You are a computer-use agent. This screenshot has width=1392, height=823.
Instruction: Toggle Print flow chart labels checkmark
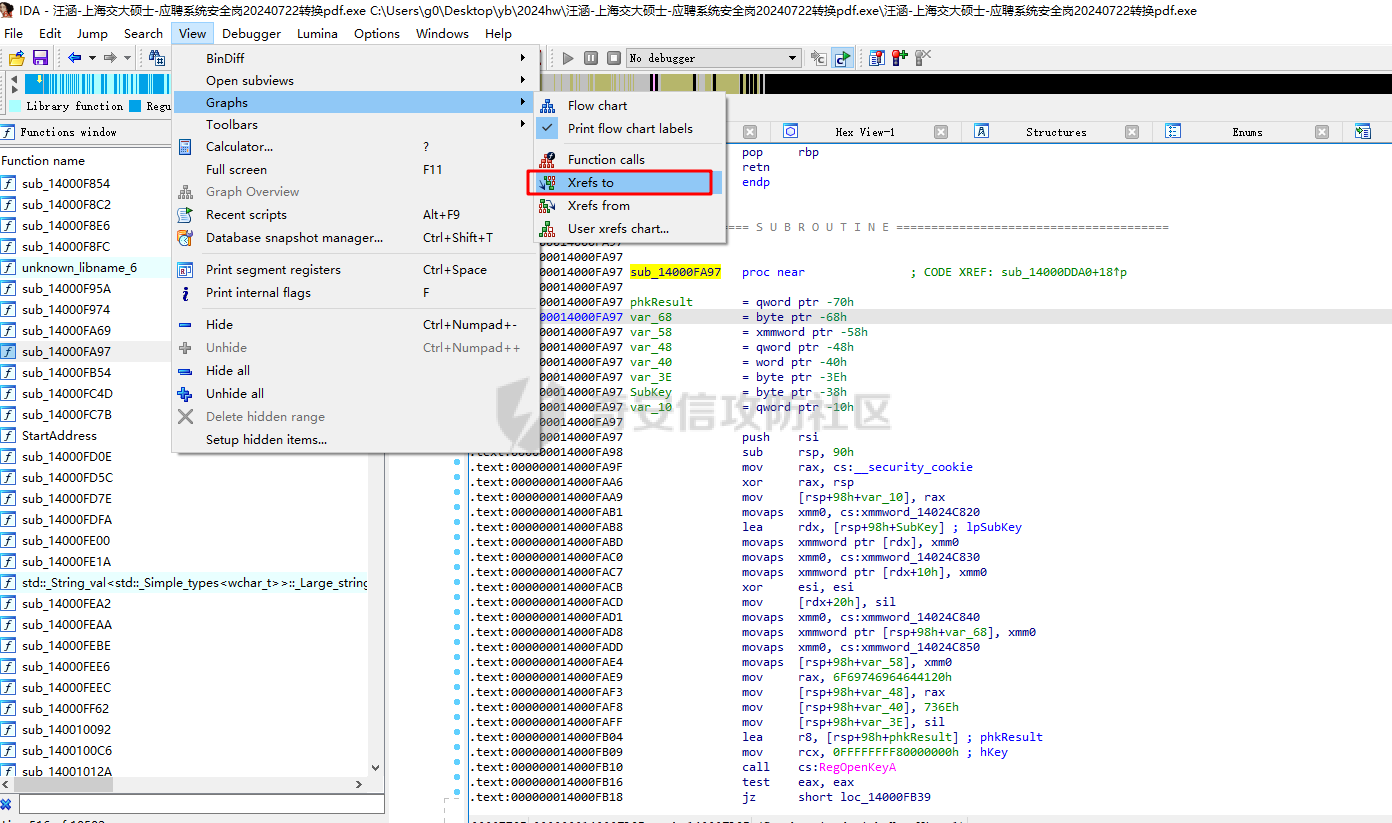click(x=548, y=129)
